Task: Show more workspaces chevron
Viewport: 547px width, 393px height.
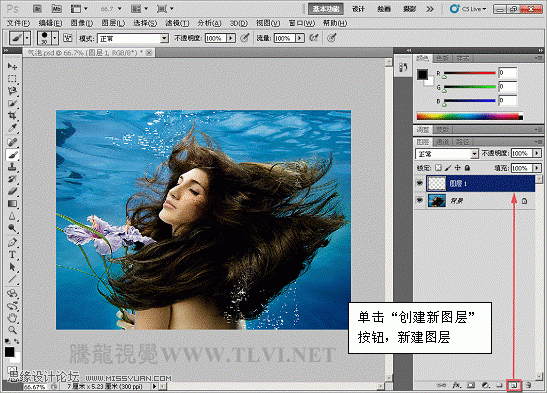Action: 430,9
